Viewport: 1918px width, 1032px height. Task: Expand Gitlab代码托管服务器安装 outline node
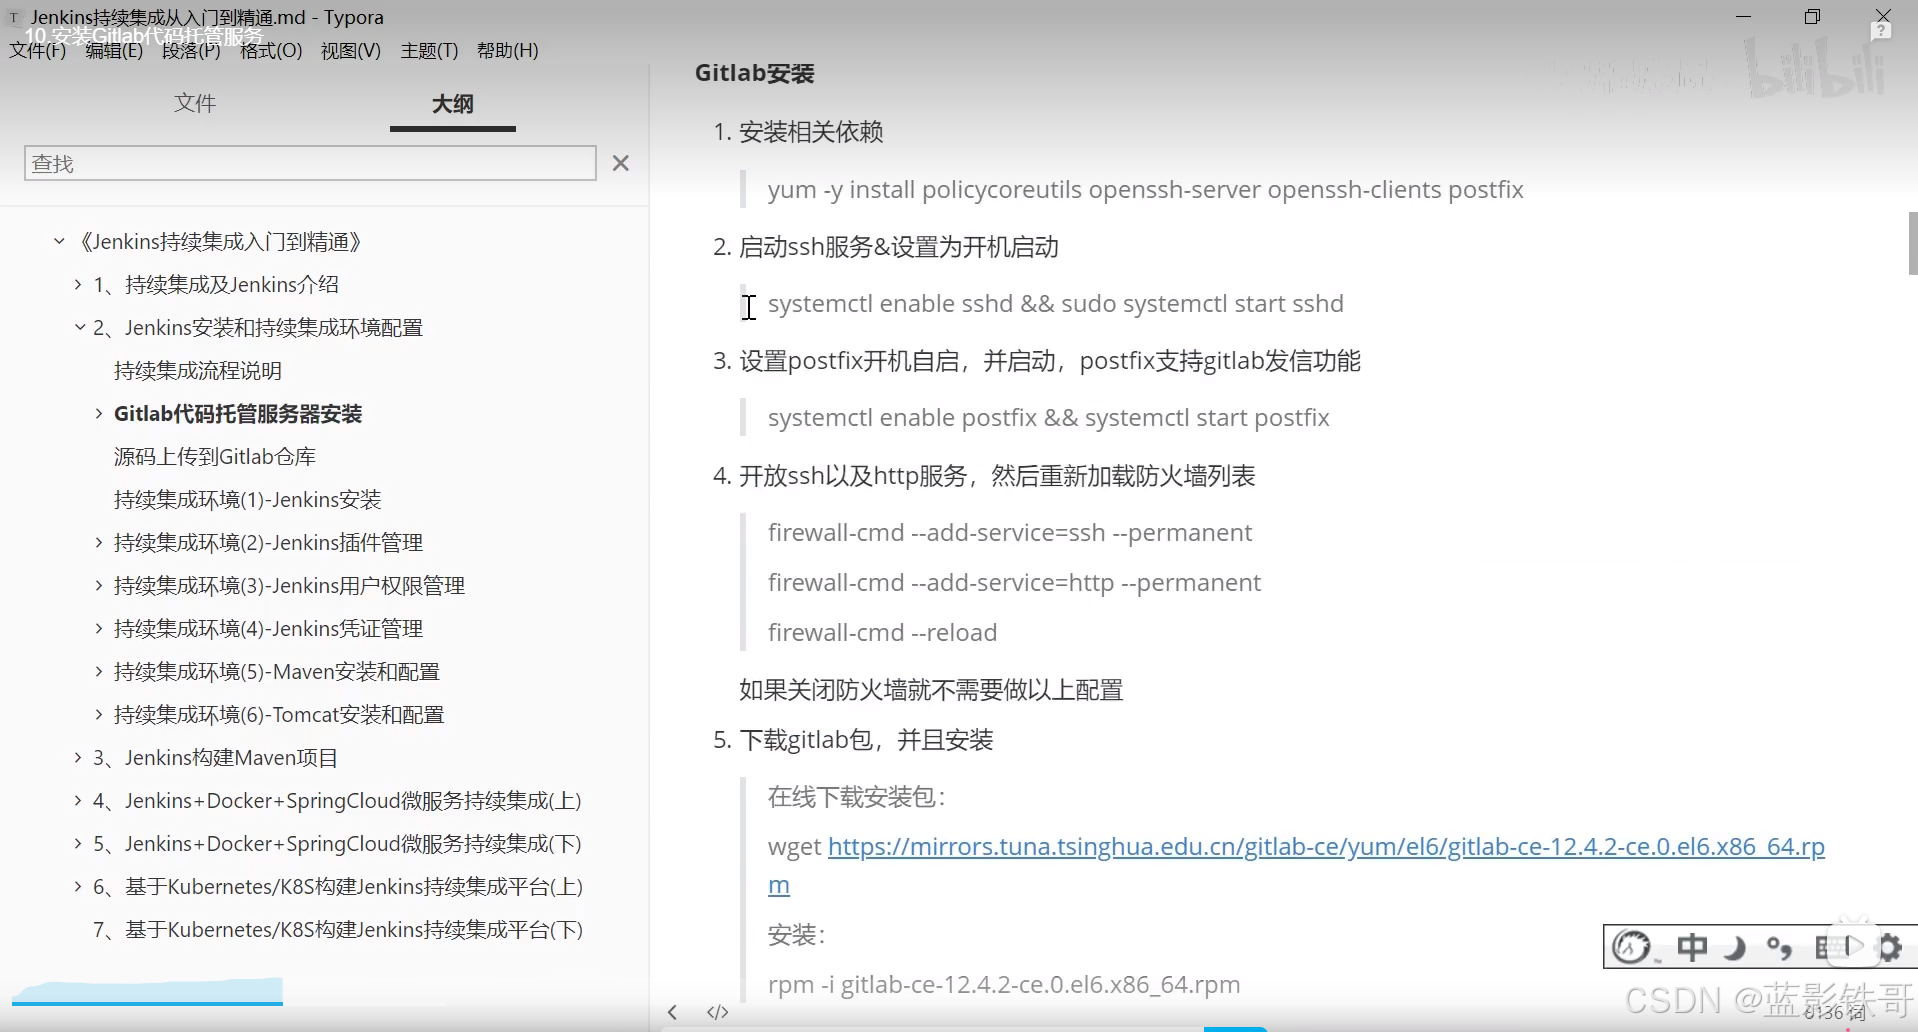click(98, 413)
